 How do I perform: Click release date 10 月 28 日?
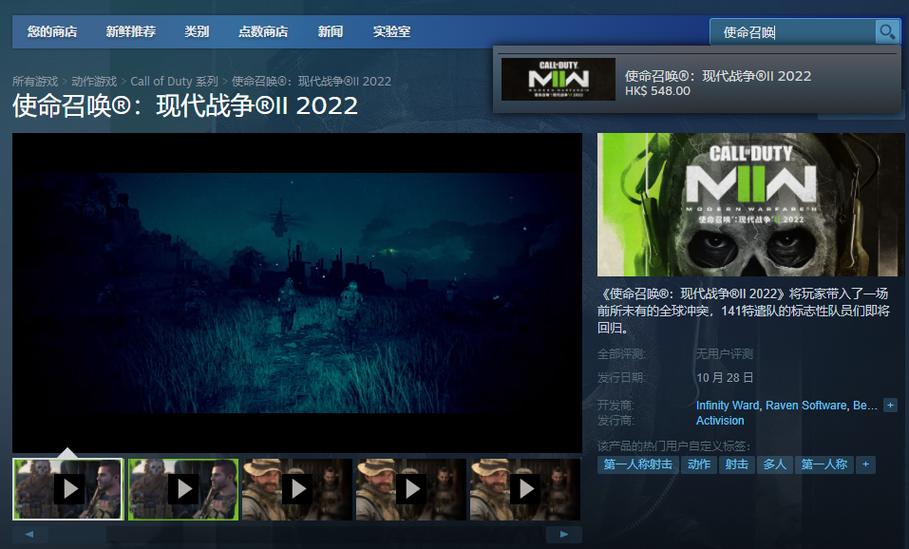click(x=725, y=378)
